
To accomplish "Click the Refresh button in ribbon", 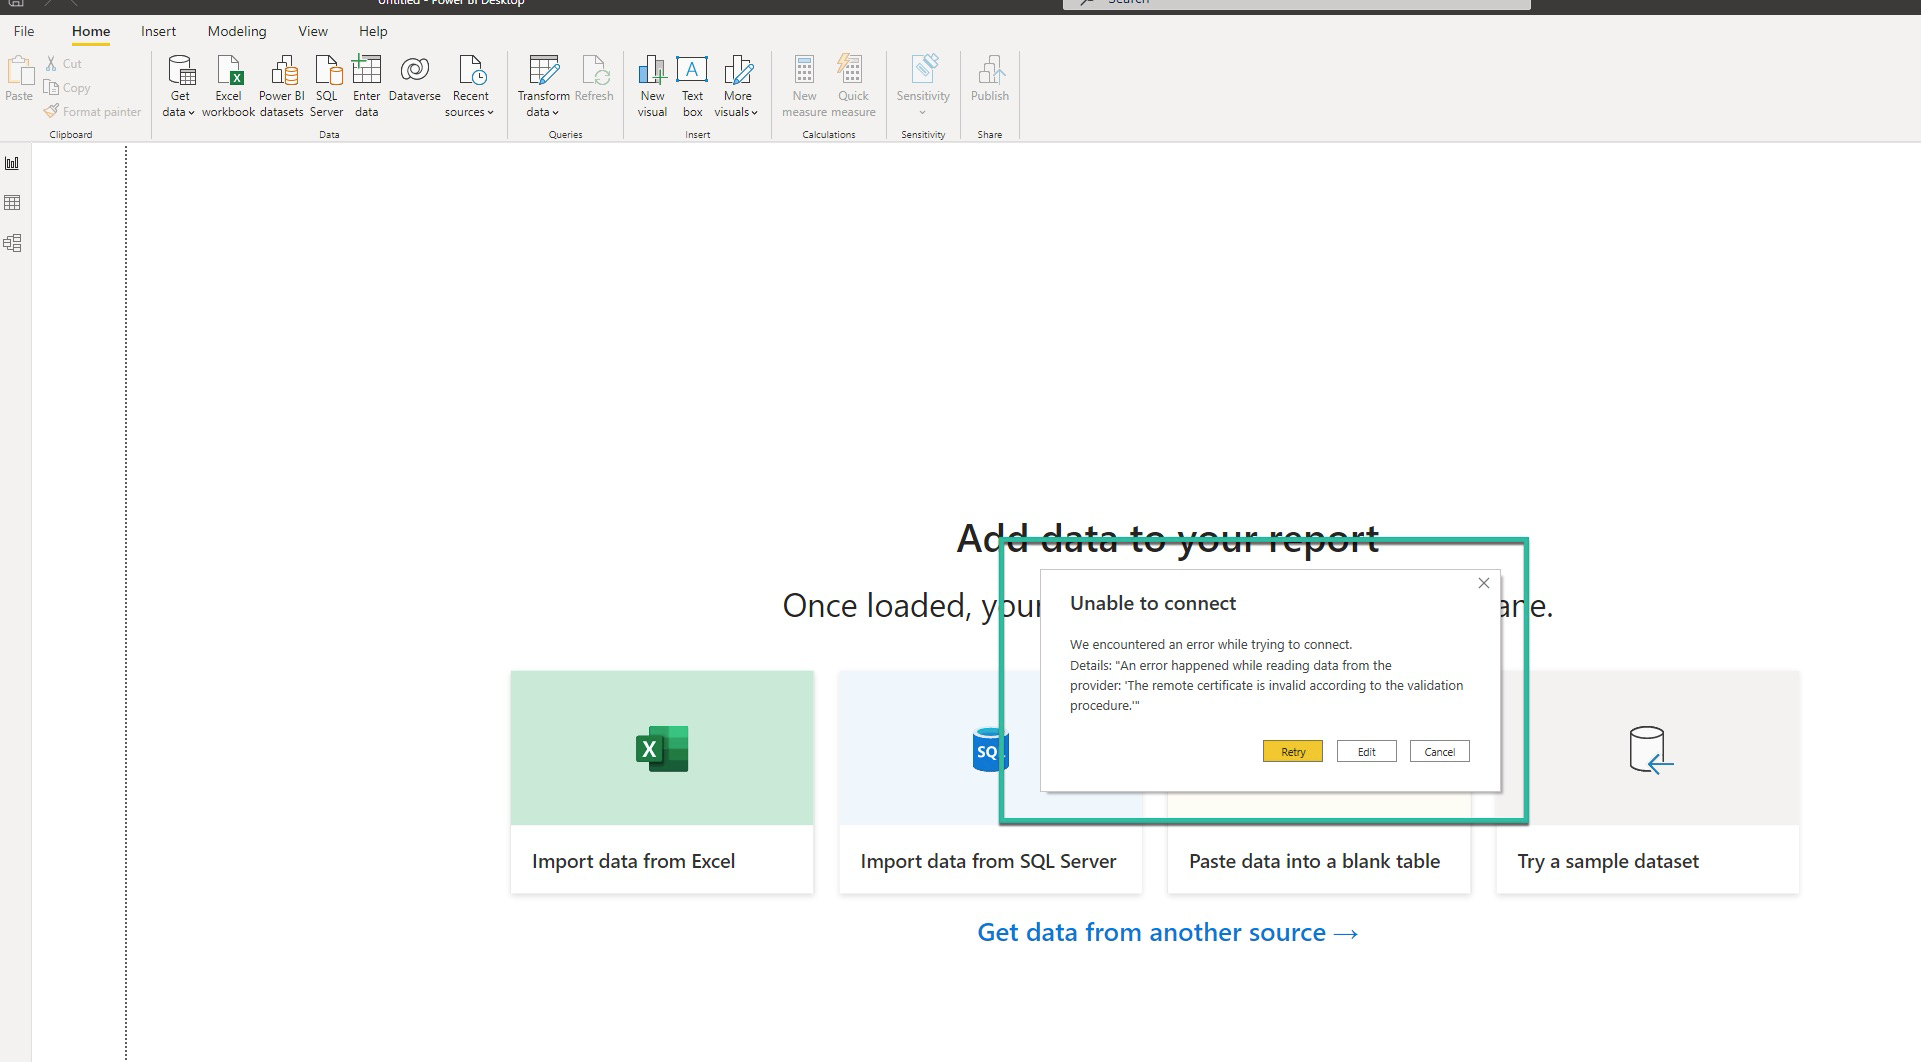I will click(594, 80).
